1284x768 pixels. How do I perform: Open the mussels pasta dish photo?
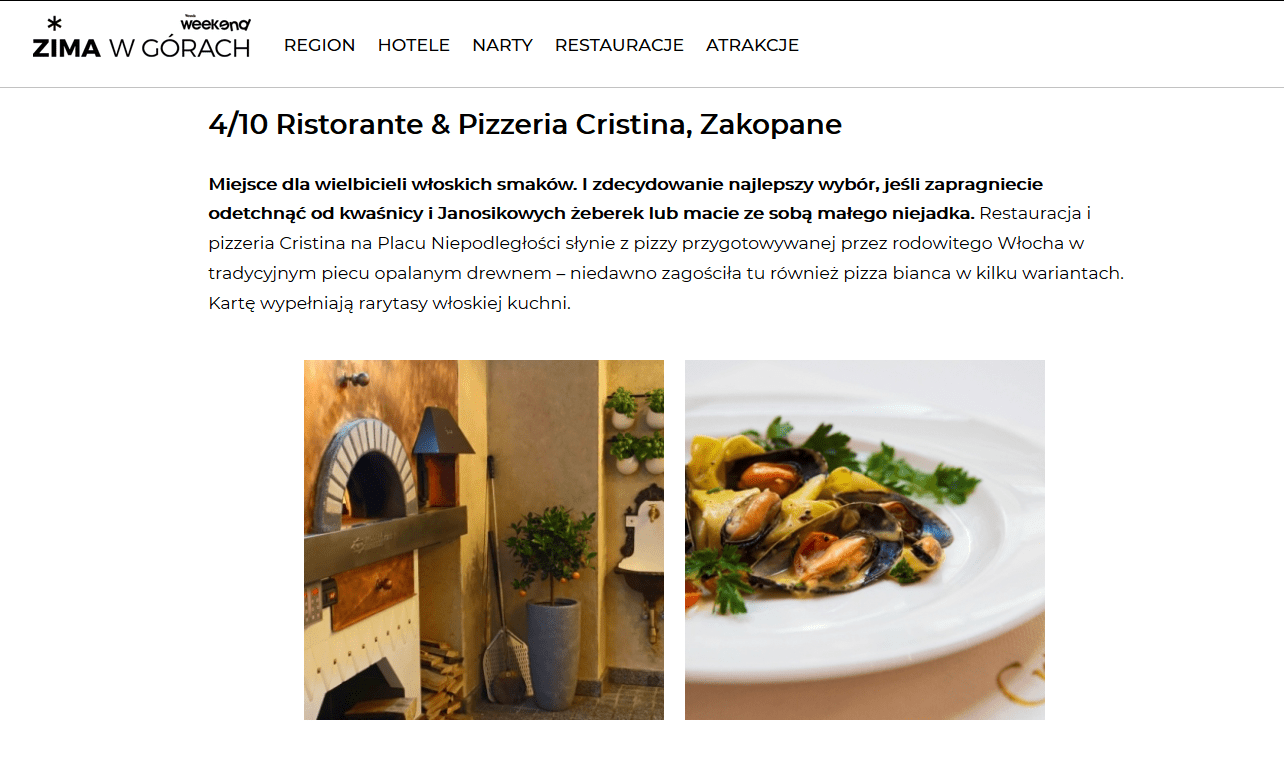point(865,540)
